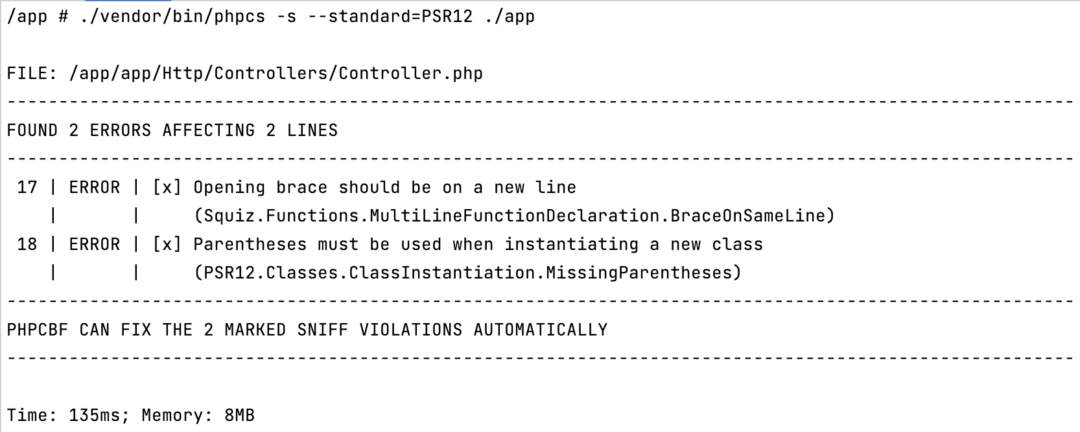This screenshot has width=1080, height=432.
Task: Click line number 18 in the report
Action: 26,244
